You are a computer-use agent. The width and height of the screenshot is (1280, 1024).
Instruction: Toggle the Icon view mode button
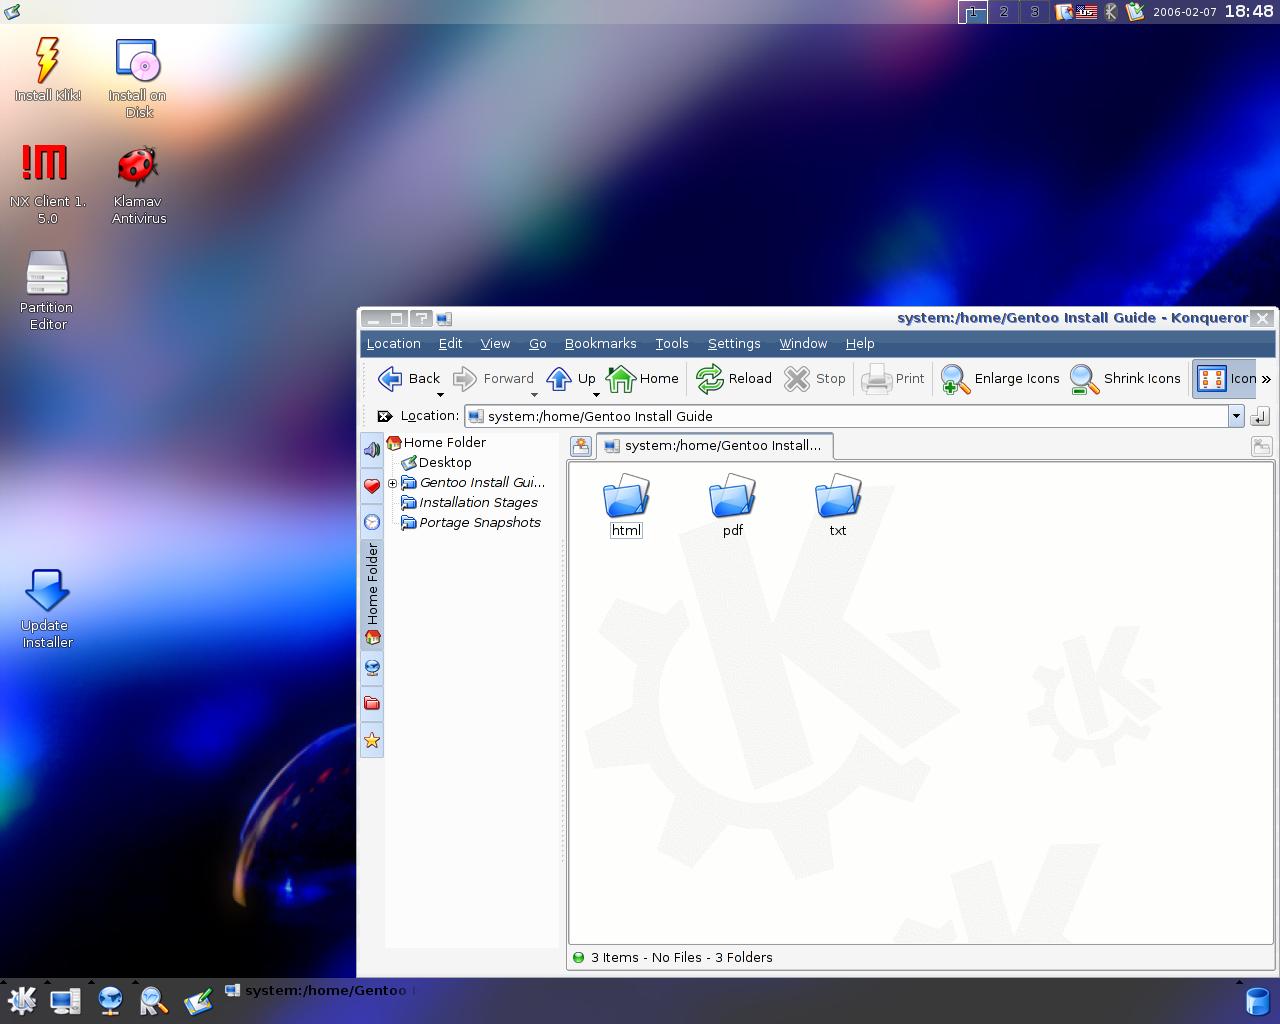1225,378
